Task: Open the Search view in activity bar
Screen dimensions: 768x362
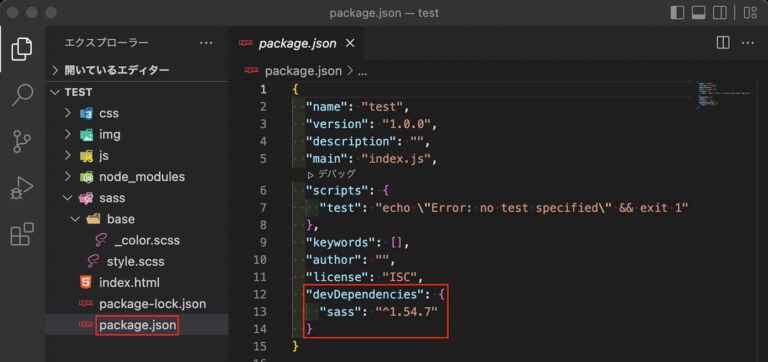Action: point(22,95)
